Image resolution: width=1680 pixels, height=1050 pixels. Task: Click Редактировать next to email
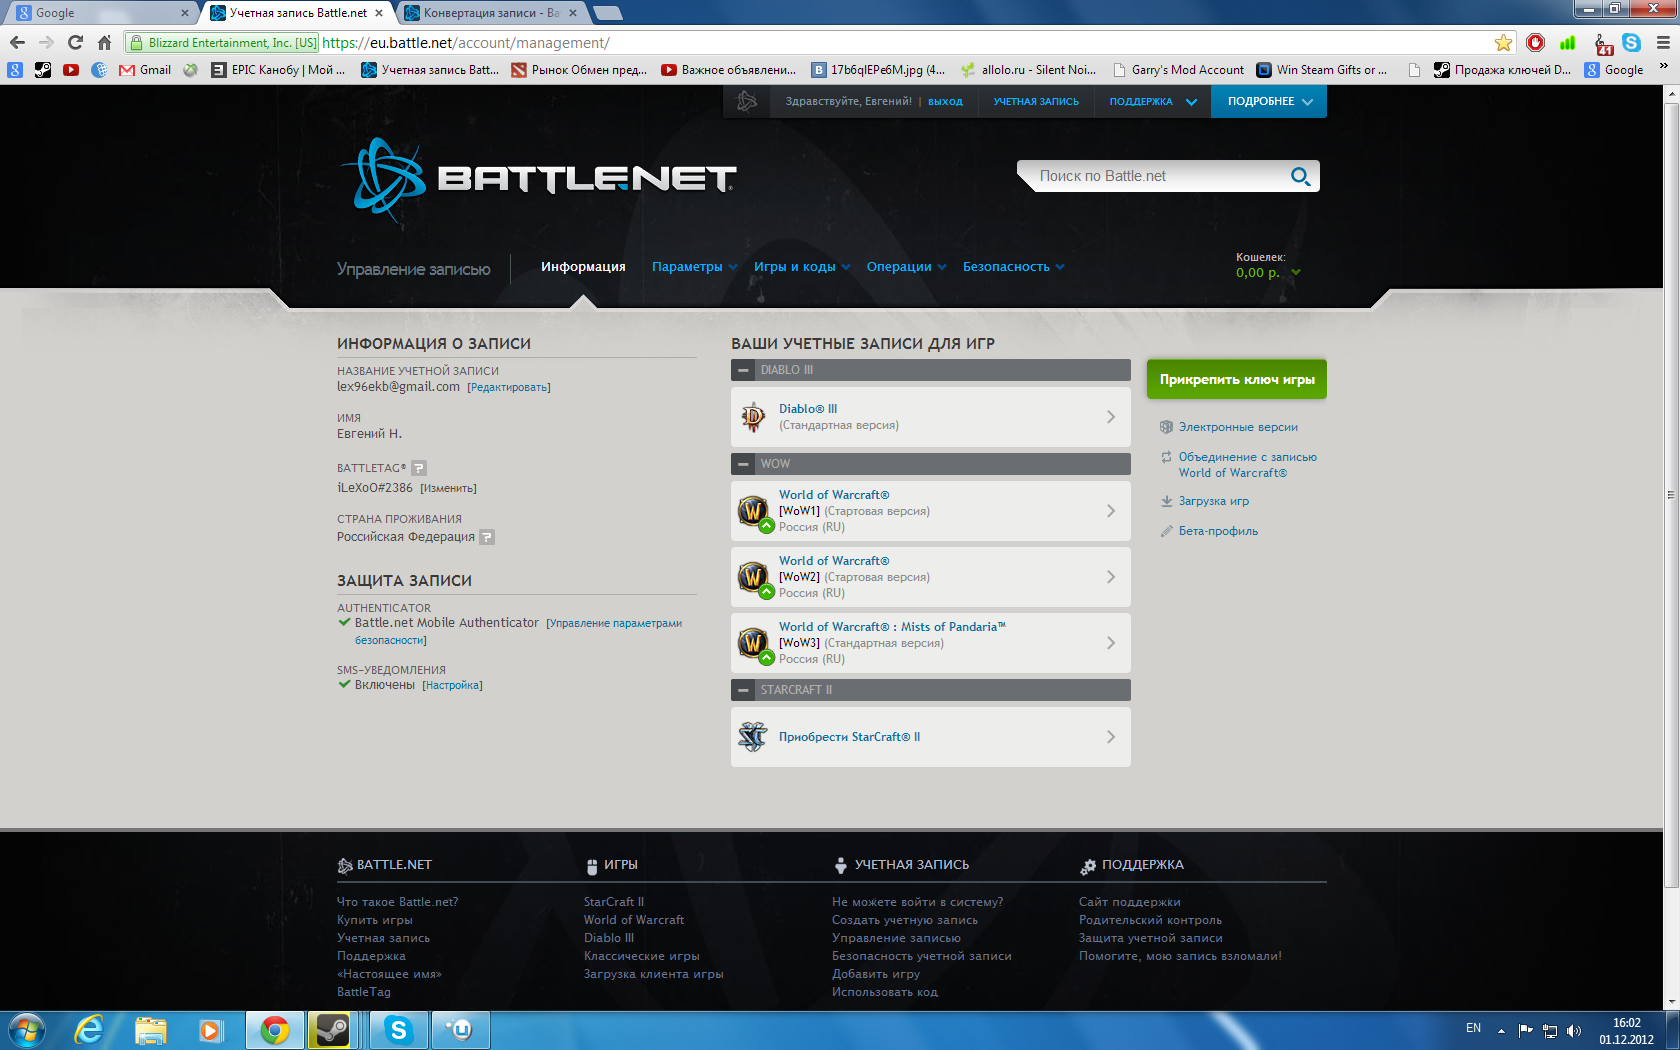(x=509, y=388)
